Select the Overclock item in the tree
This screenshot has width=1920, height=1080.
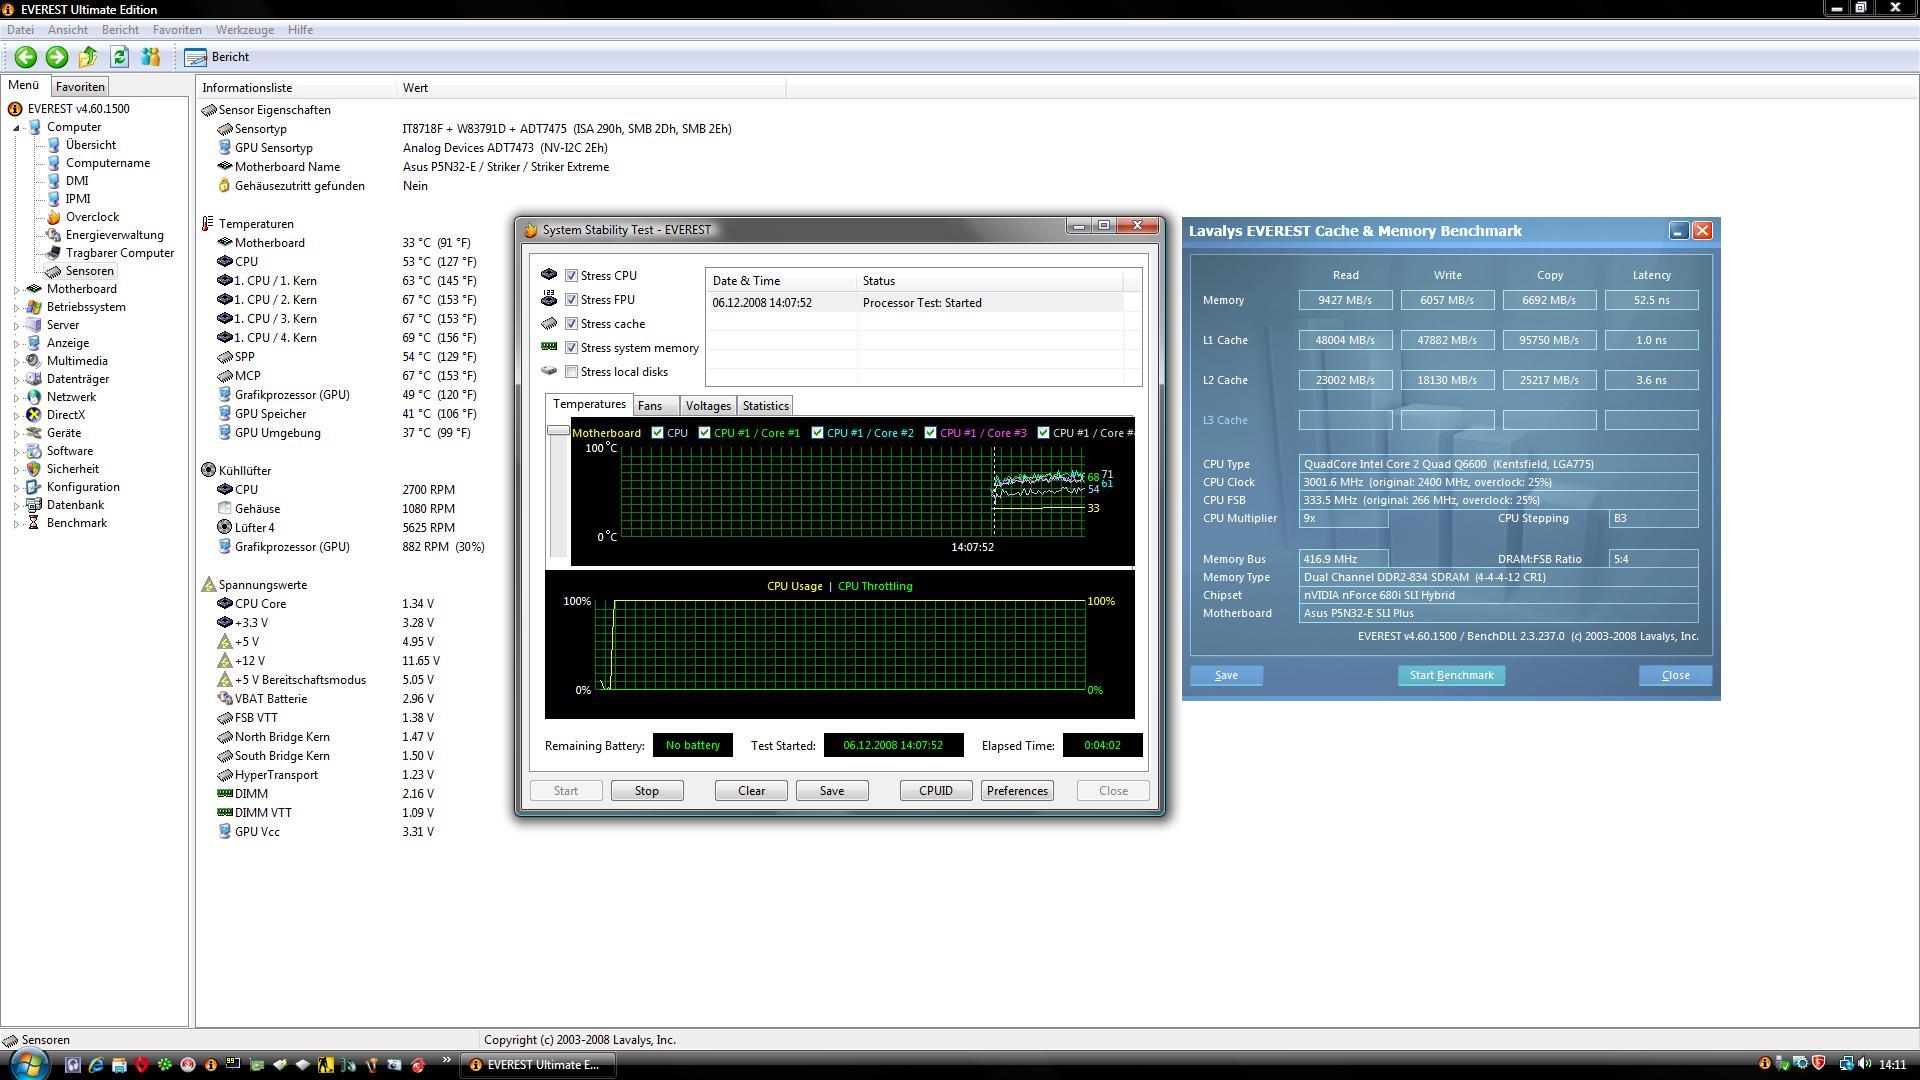(92, 217)
